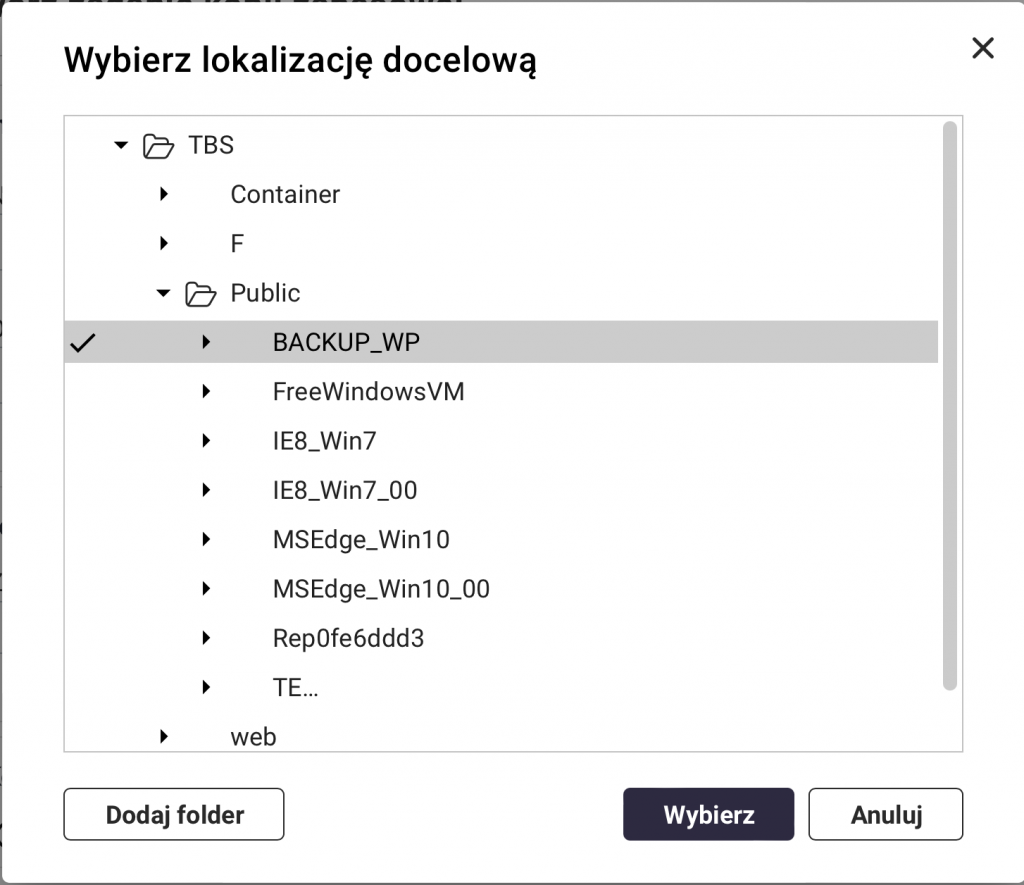
Task: Expand the BACKUP_WP folder arrow
Action: [x=206, y=343]
